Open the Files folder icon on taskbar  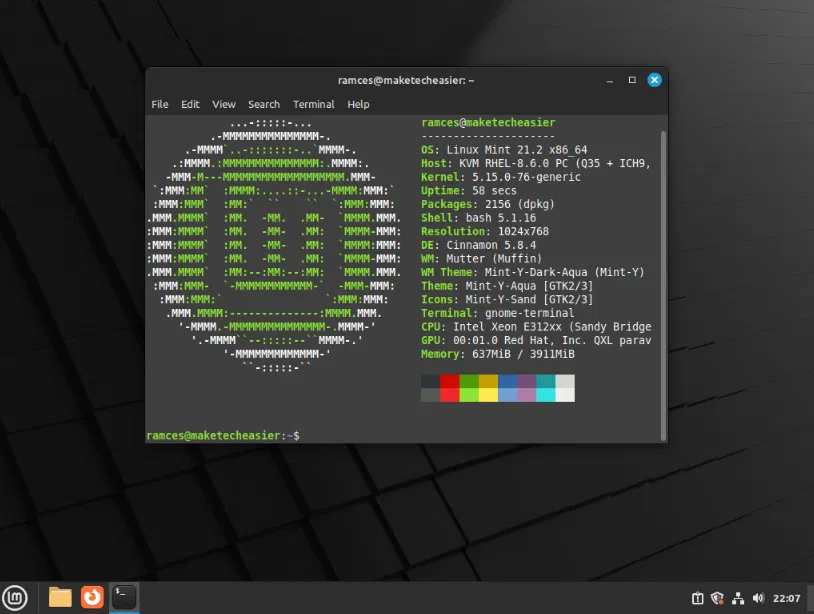59,597
